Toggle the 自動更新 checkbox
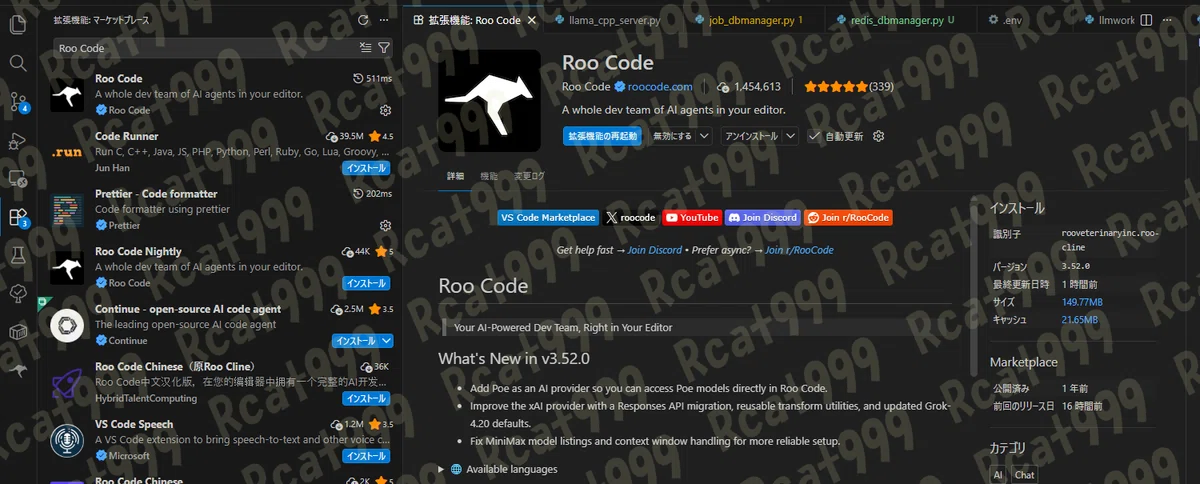The height and width of the screenshot is (484, 1200). [x=815, y=136]
